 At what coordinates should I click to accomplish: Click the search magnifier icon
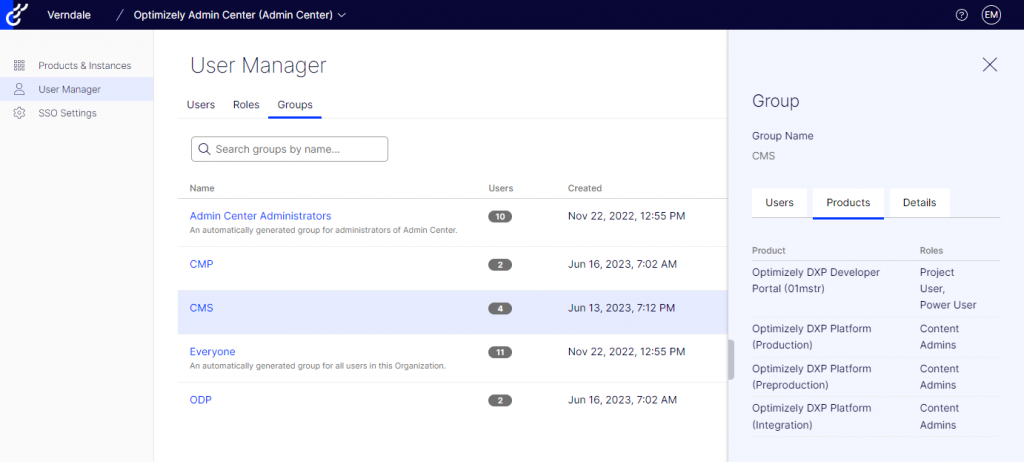click(204, 149)
